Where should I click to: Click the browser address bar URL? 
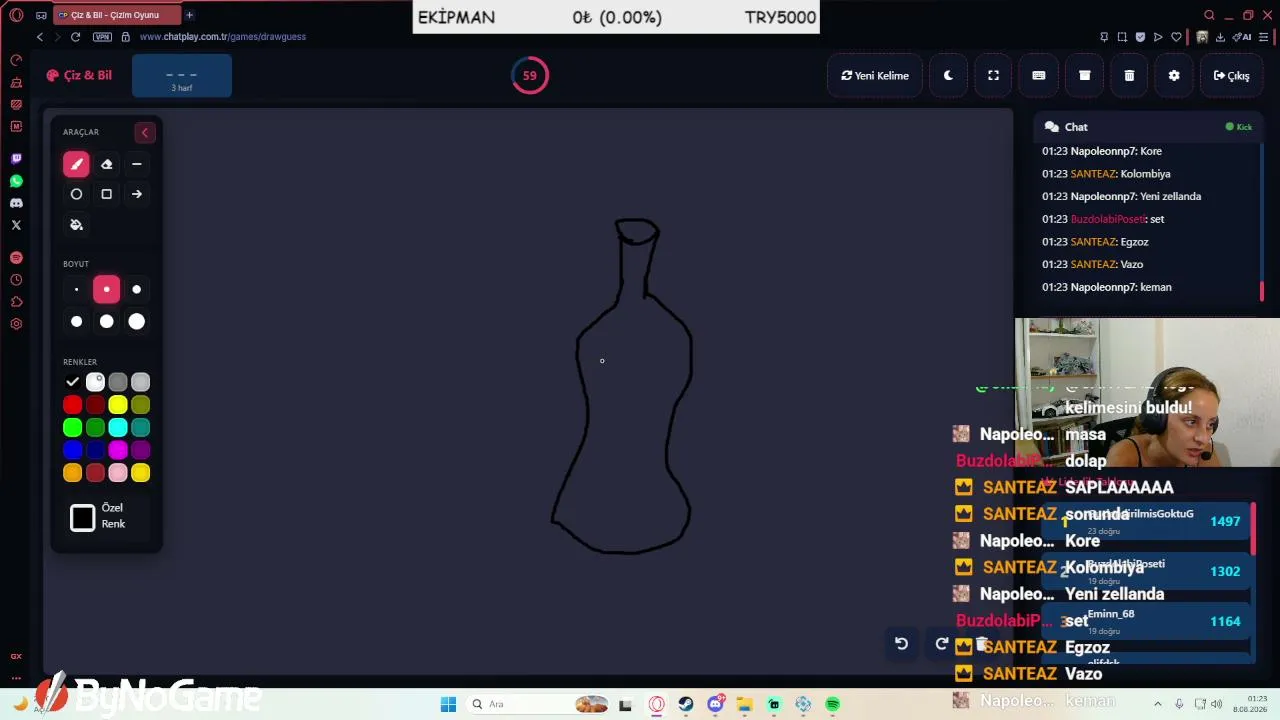223,37
